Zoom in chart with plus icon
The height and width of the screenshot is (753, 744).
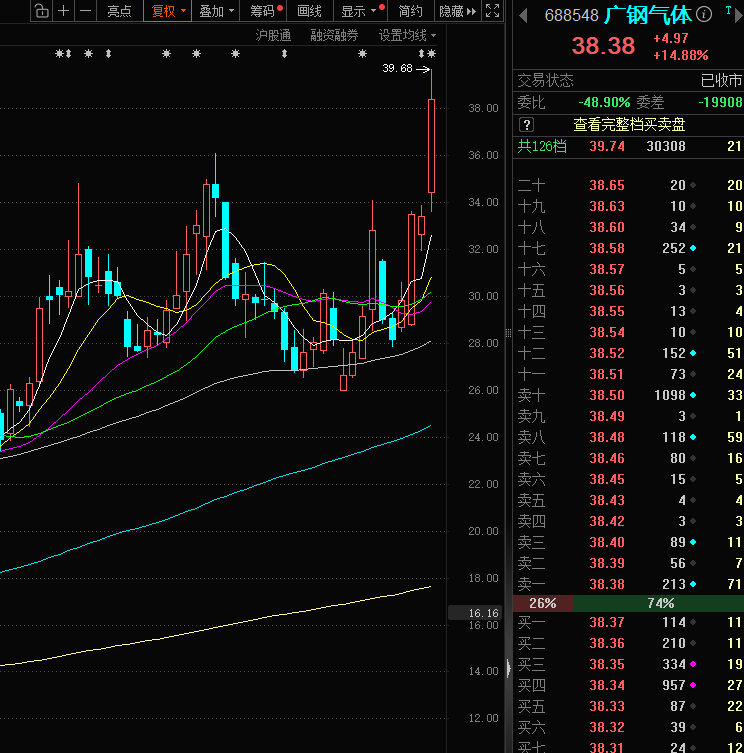[x=63, y=11]
